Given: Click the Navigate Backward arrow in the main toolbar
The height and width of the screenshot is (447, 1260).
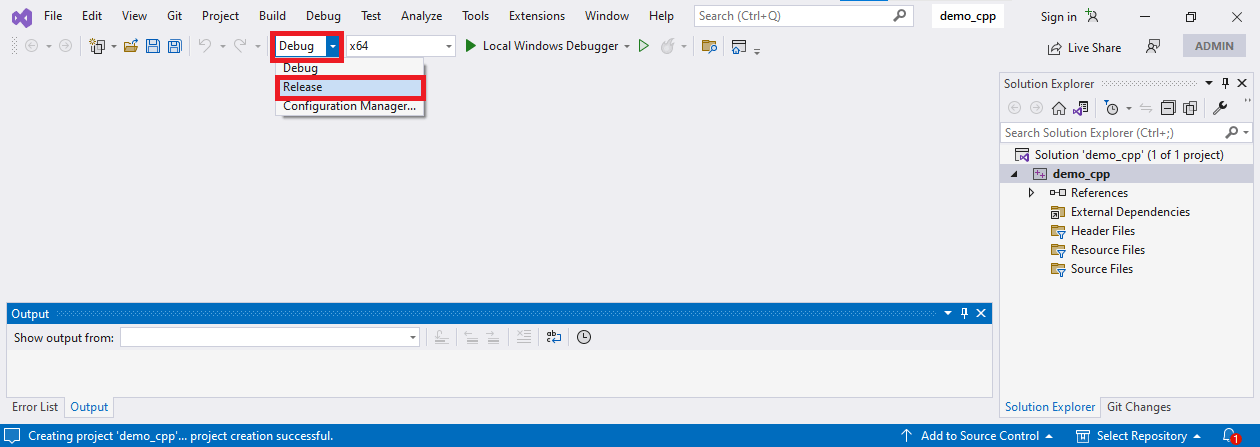Looking at the screenshot, I should tap(31, 46).
